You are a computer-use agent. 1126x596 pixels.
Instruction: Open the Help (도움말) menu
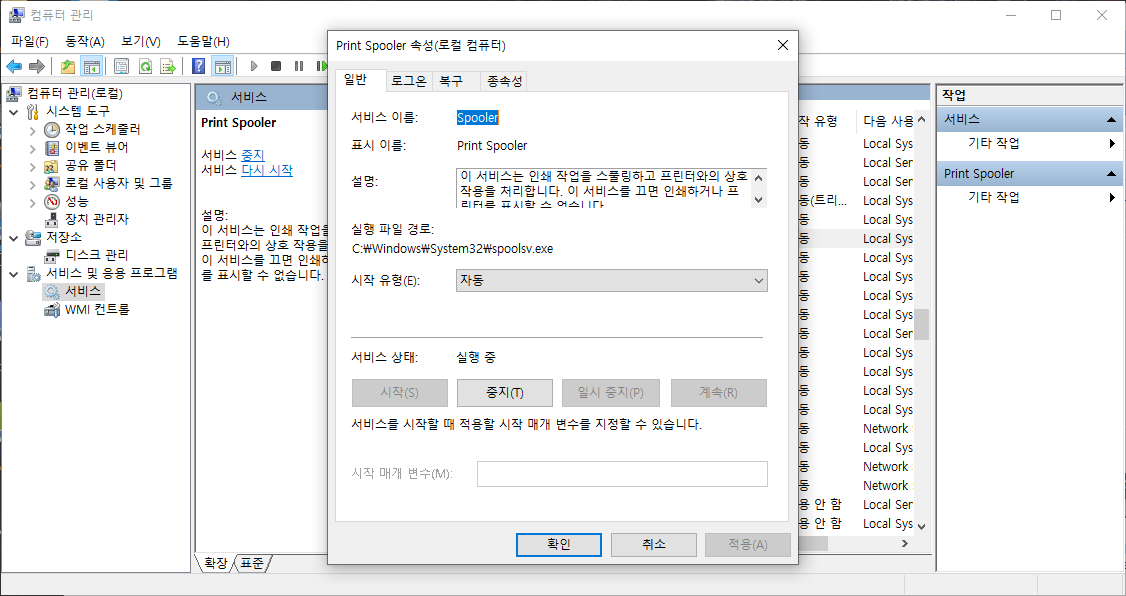(x=203, y=42)
